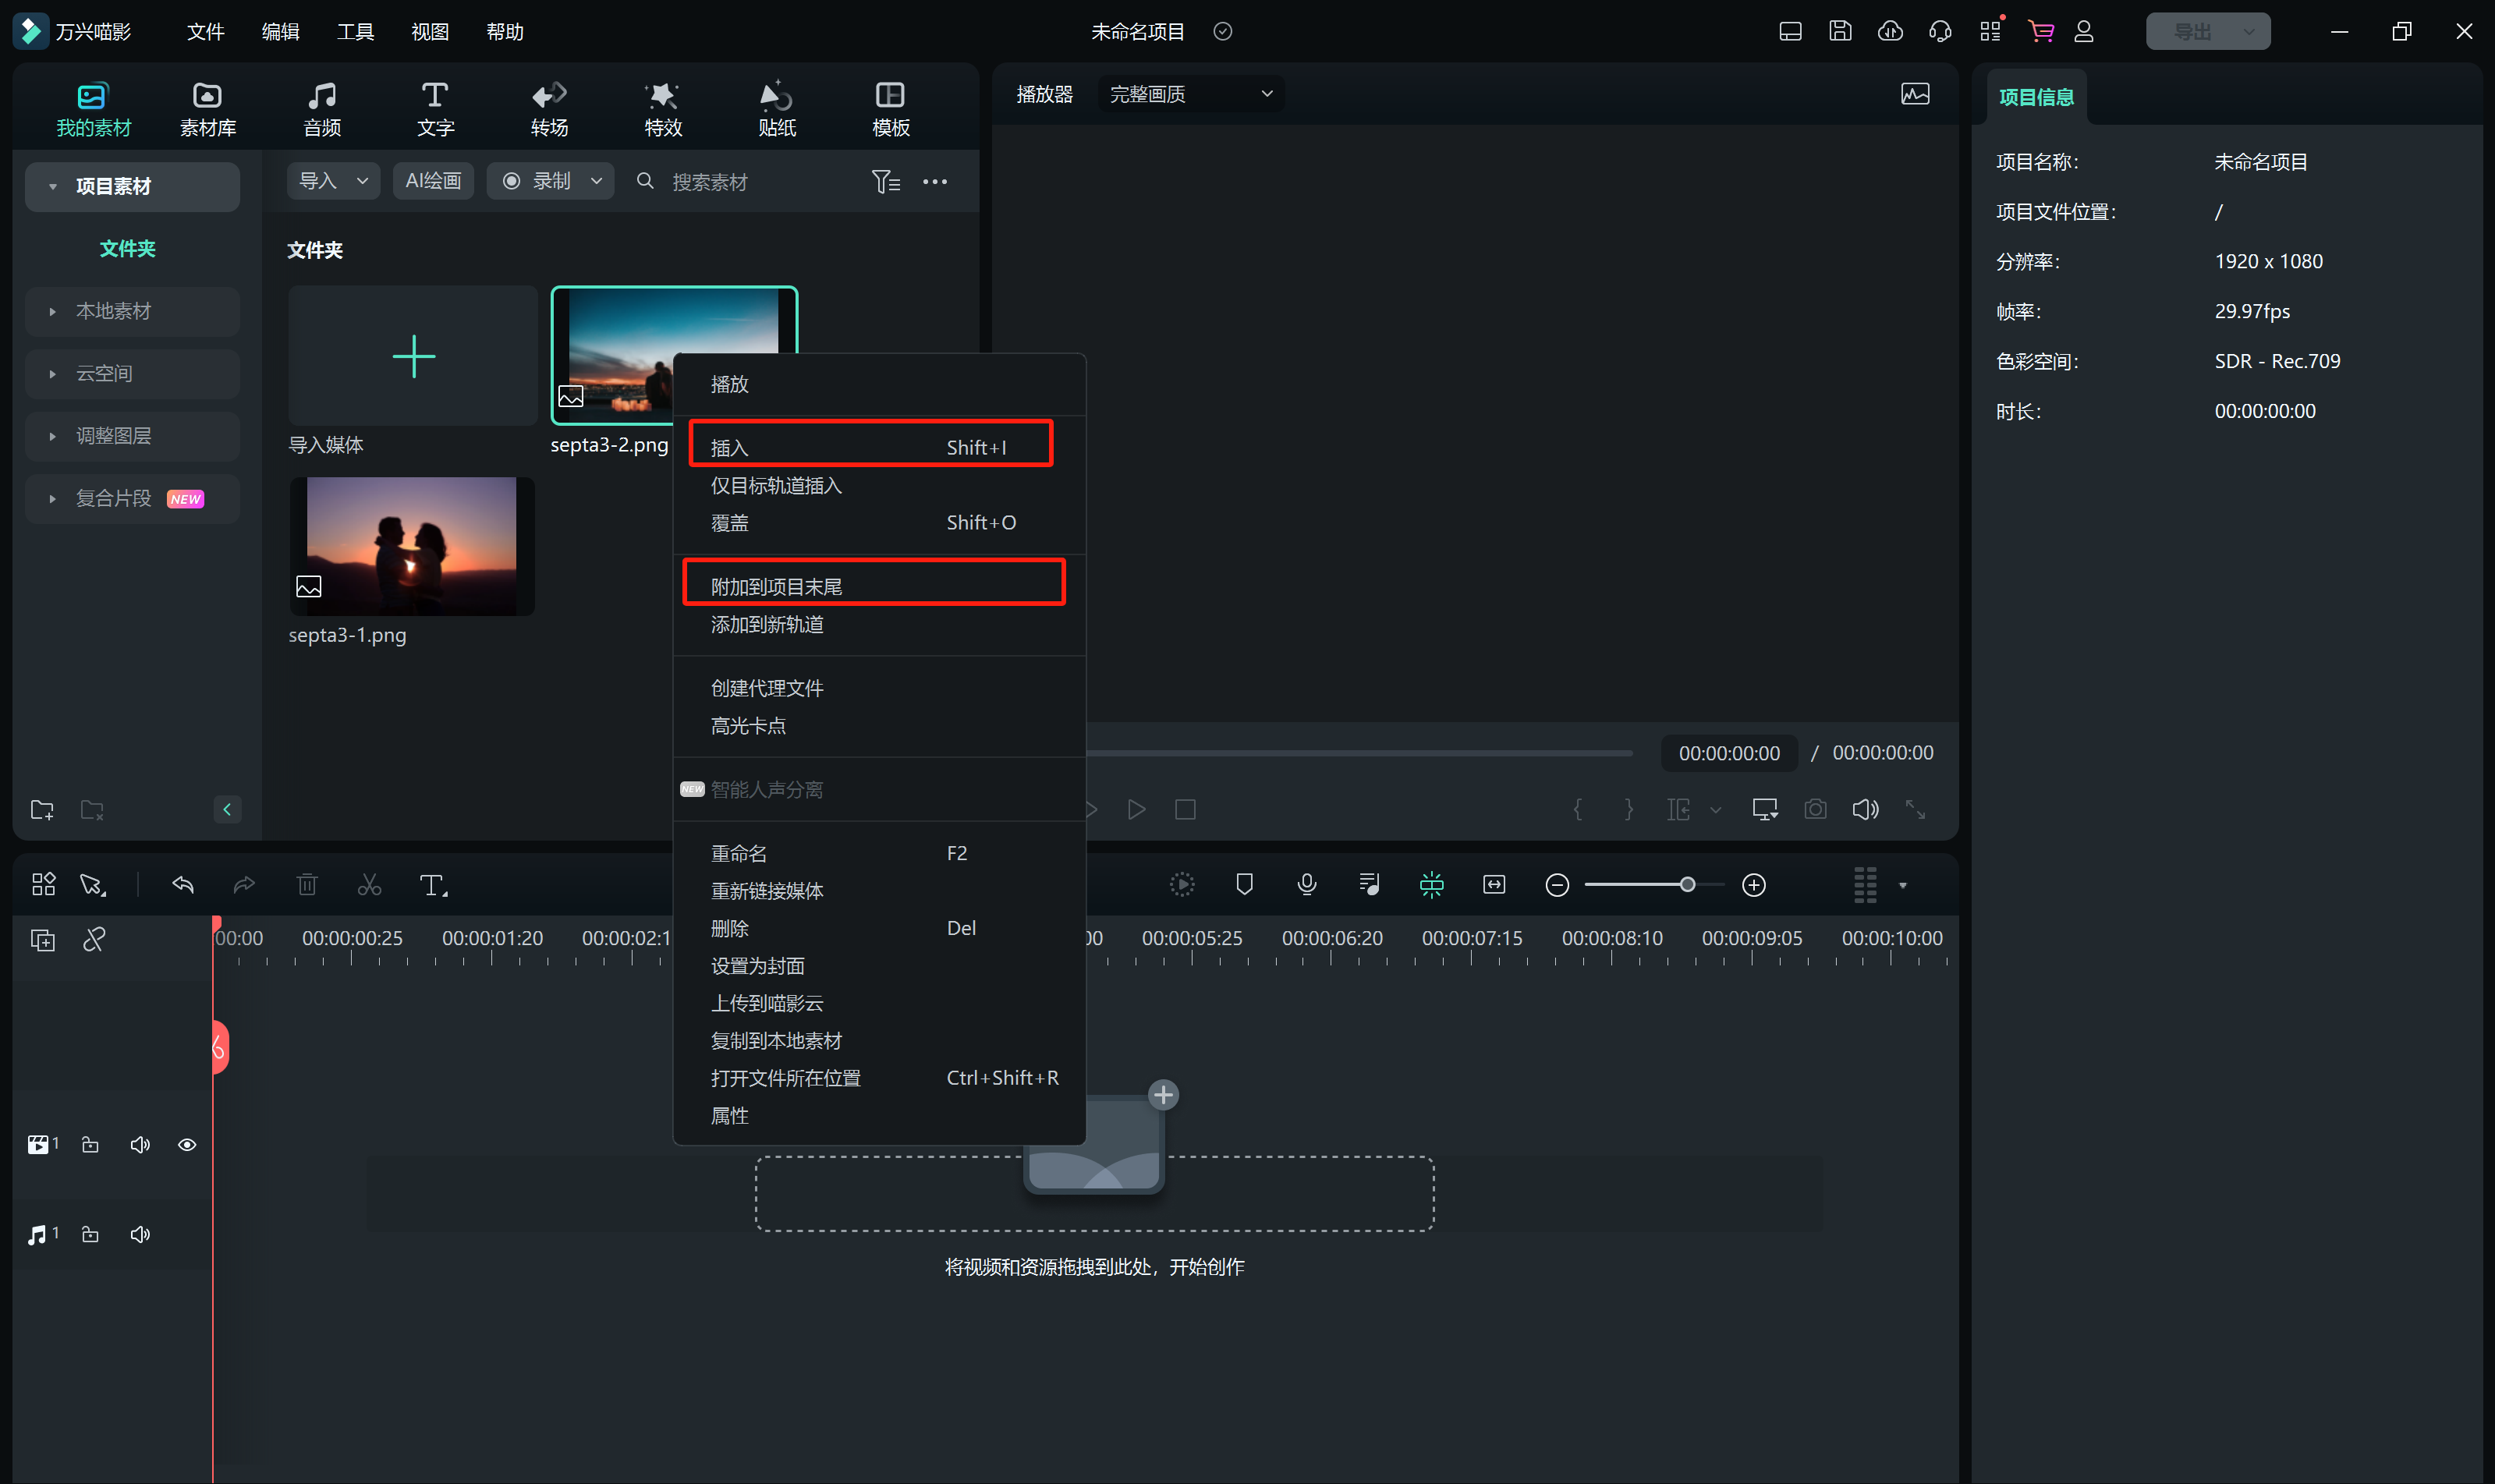
Task: Click the 贴纸 (Stickers) icon
Action: coord(776,96)
